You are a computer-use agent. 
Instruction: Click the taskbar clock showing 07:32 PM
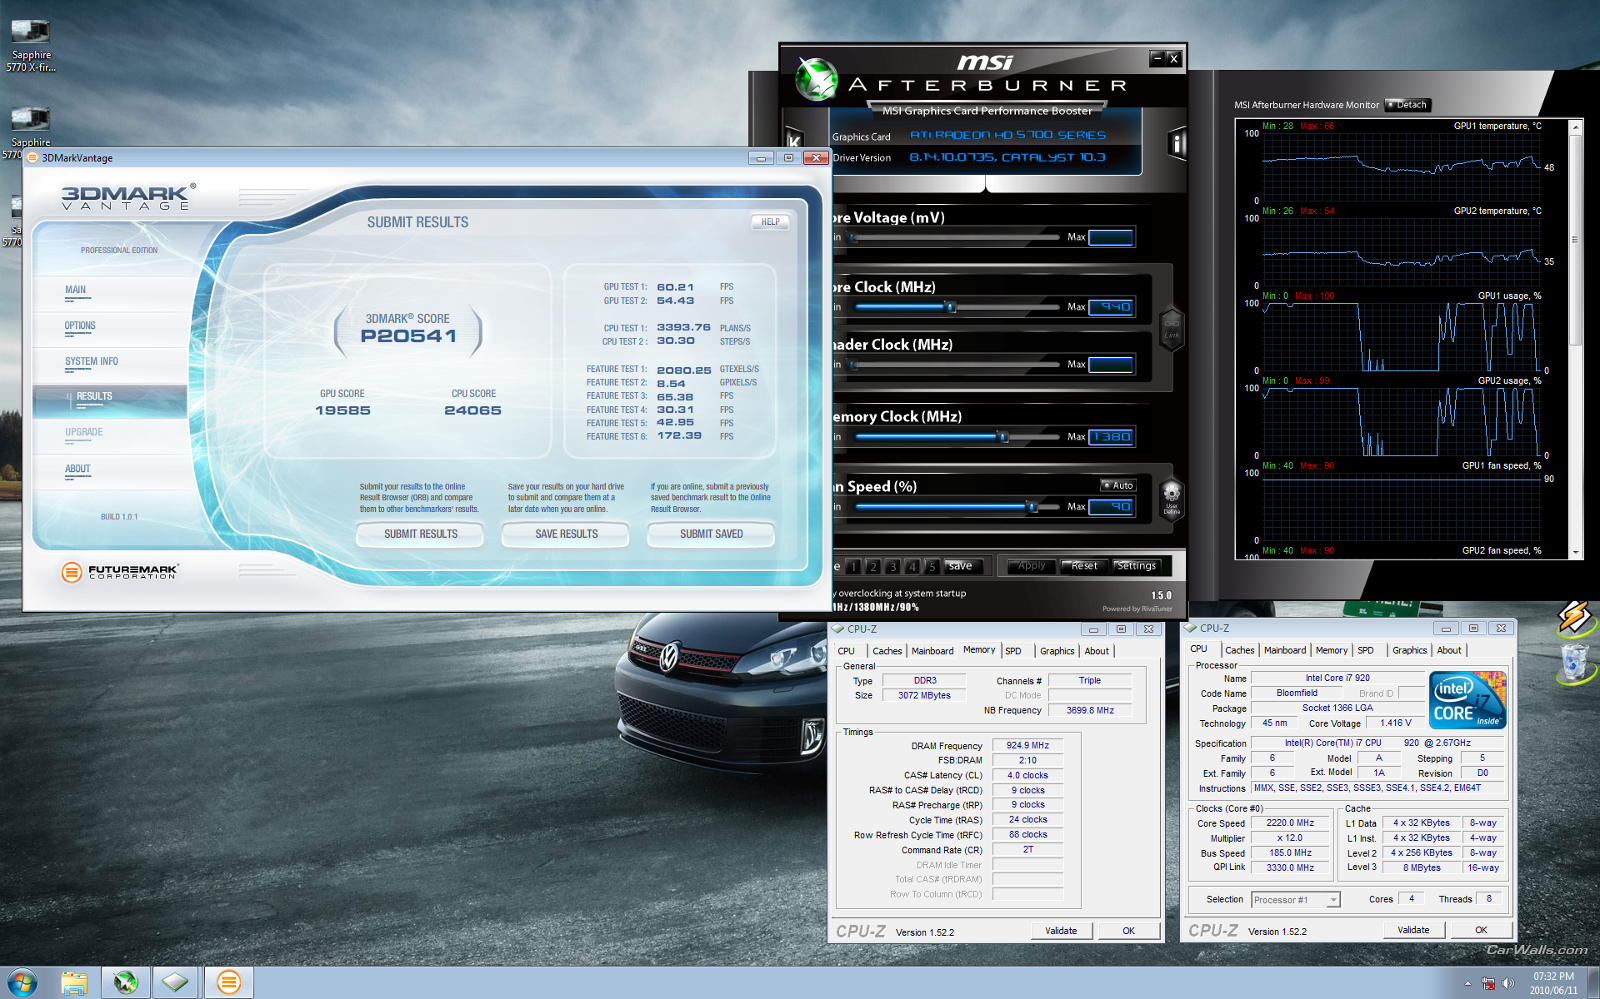pyautogui.click(x=1553, y=983)
